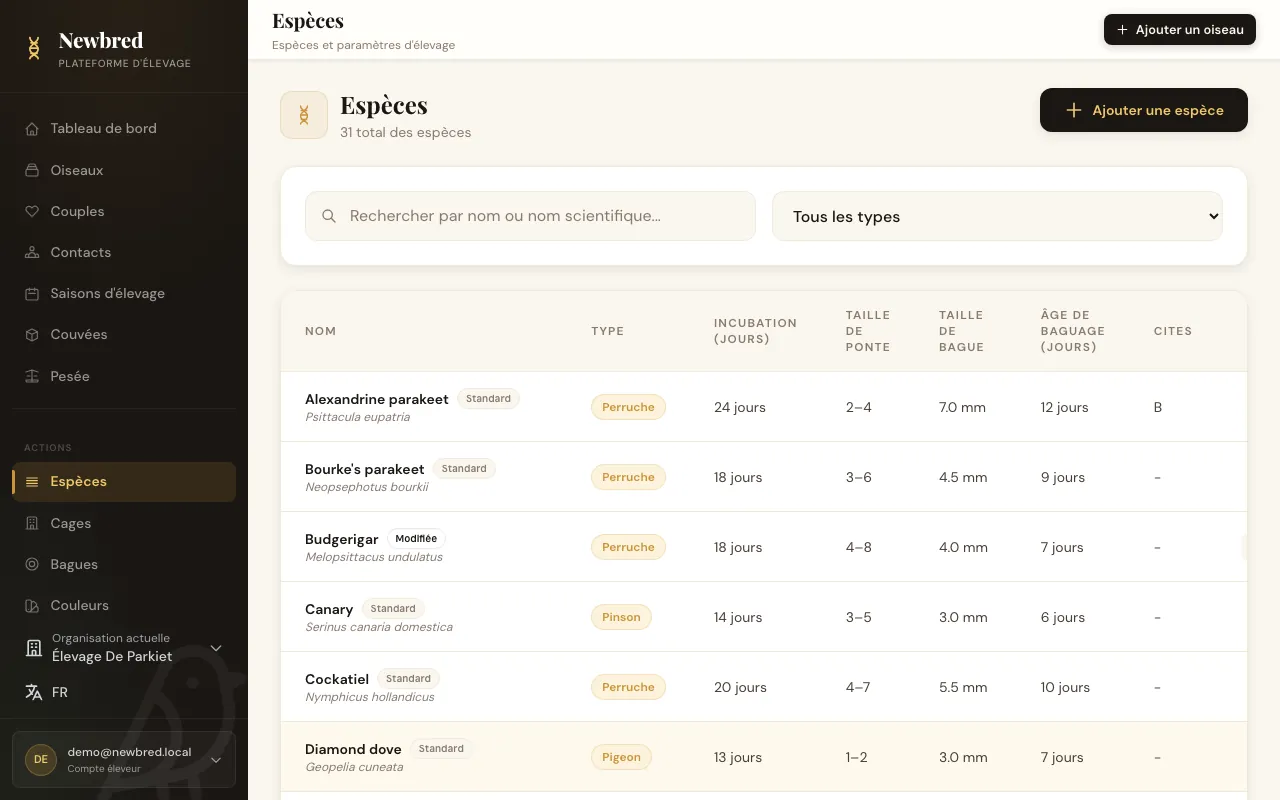Viewport: 1280px width, 800px height.
Task: Click the Couvées egg box icon
Action: point(32,334)
